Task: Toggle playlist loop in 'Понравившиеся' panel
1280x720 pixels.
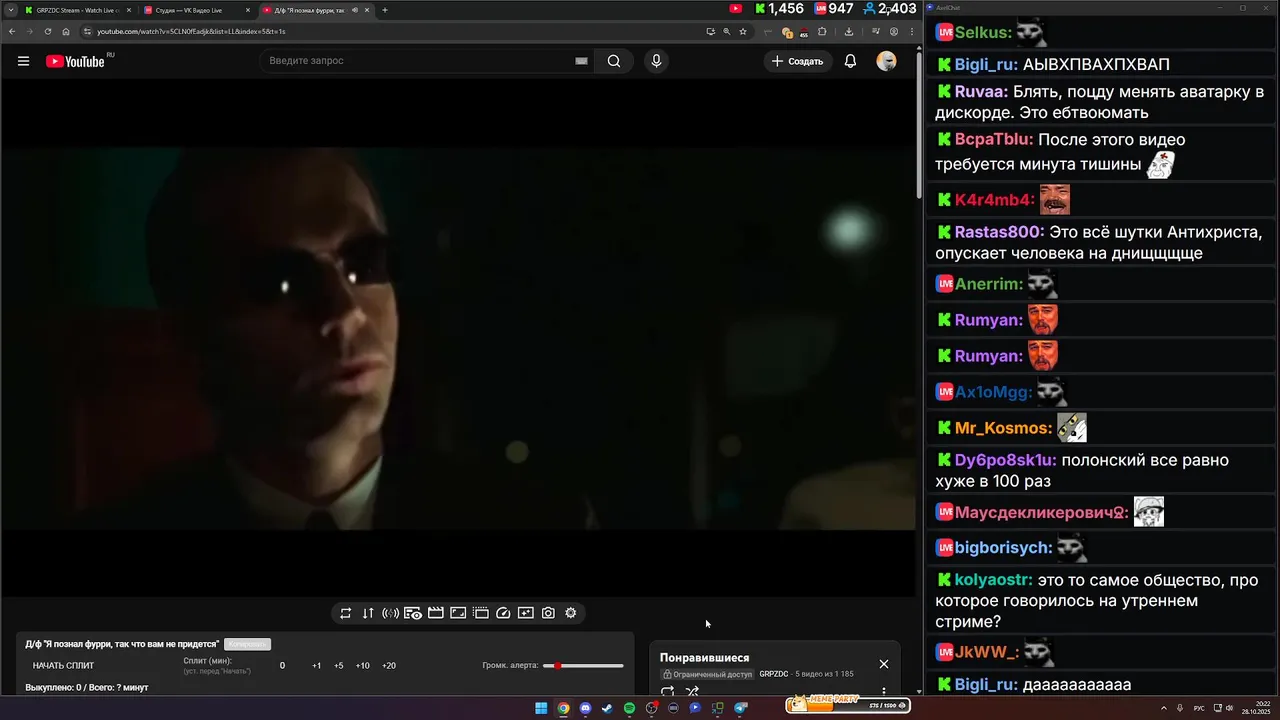Action: 668,691
